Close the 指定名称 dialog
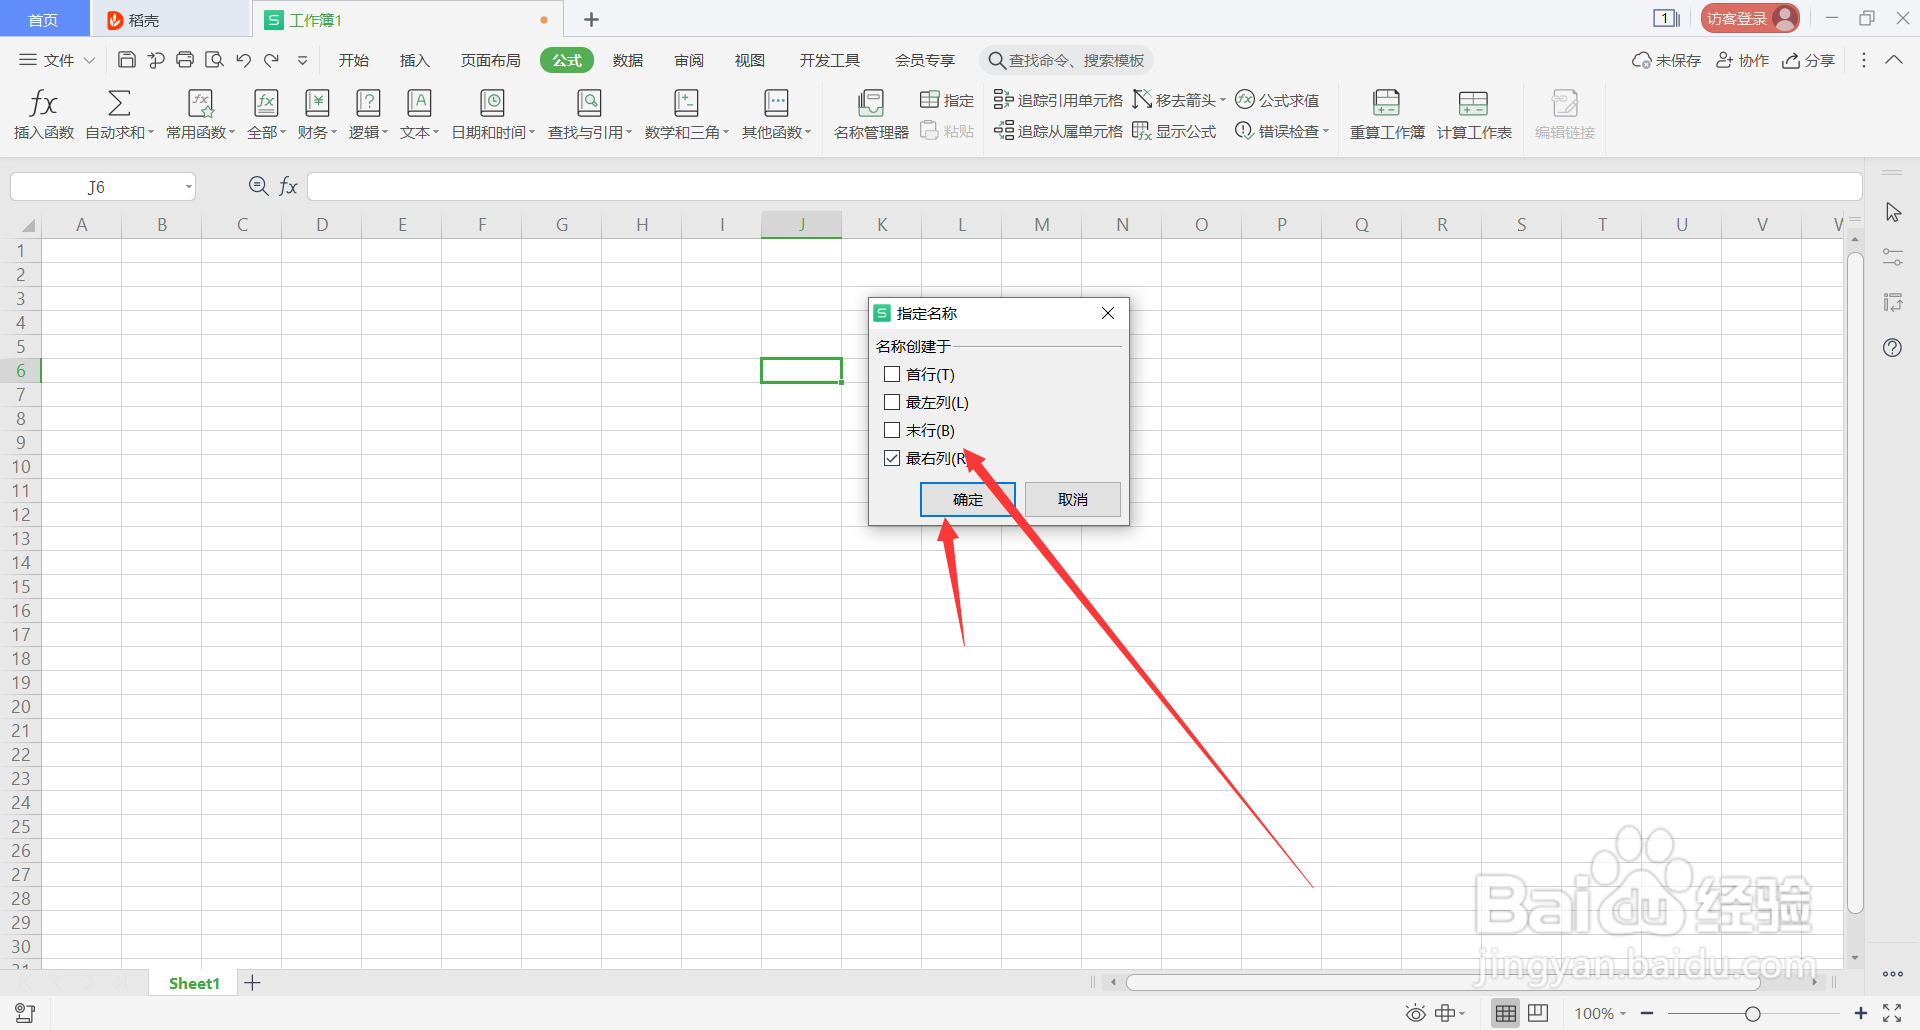 point(1108,313)
